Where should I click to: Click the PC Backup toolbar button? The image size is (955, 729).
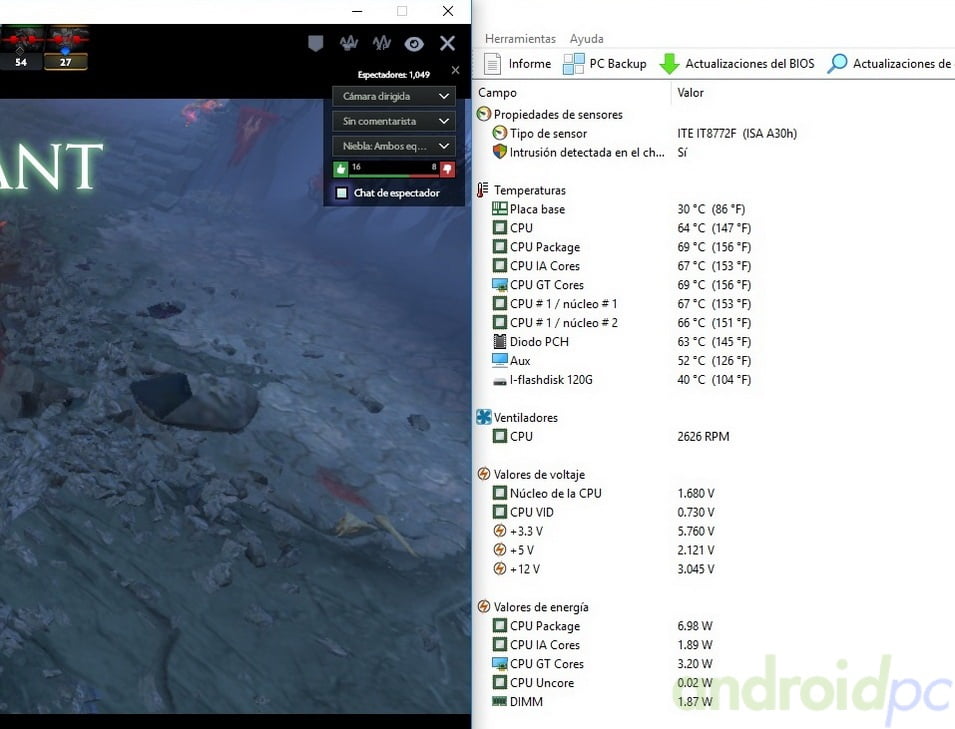[605, 63]
